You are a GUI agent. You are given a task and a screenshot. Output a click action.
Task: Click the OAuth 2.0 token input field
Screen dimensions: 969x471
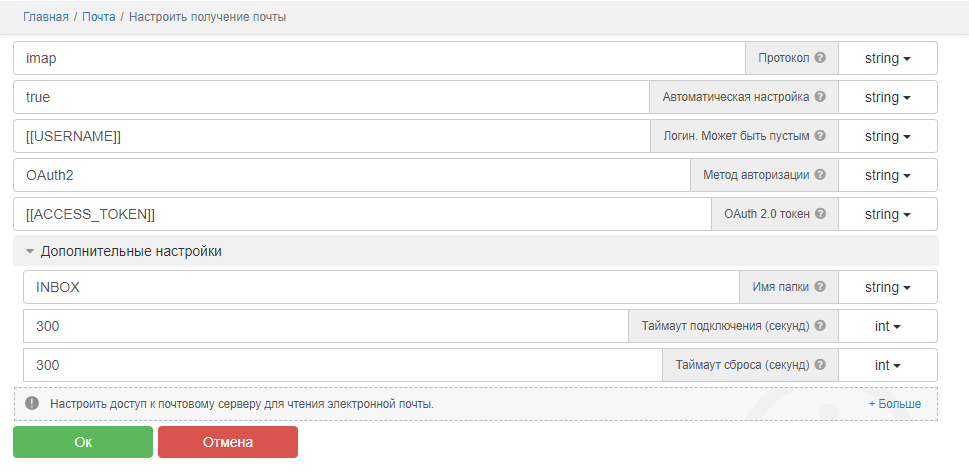pos(360,214)
